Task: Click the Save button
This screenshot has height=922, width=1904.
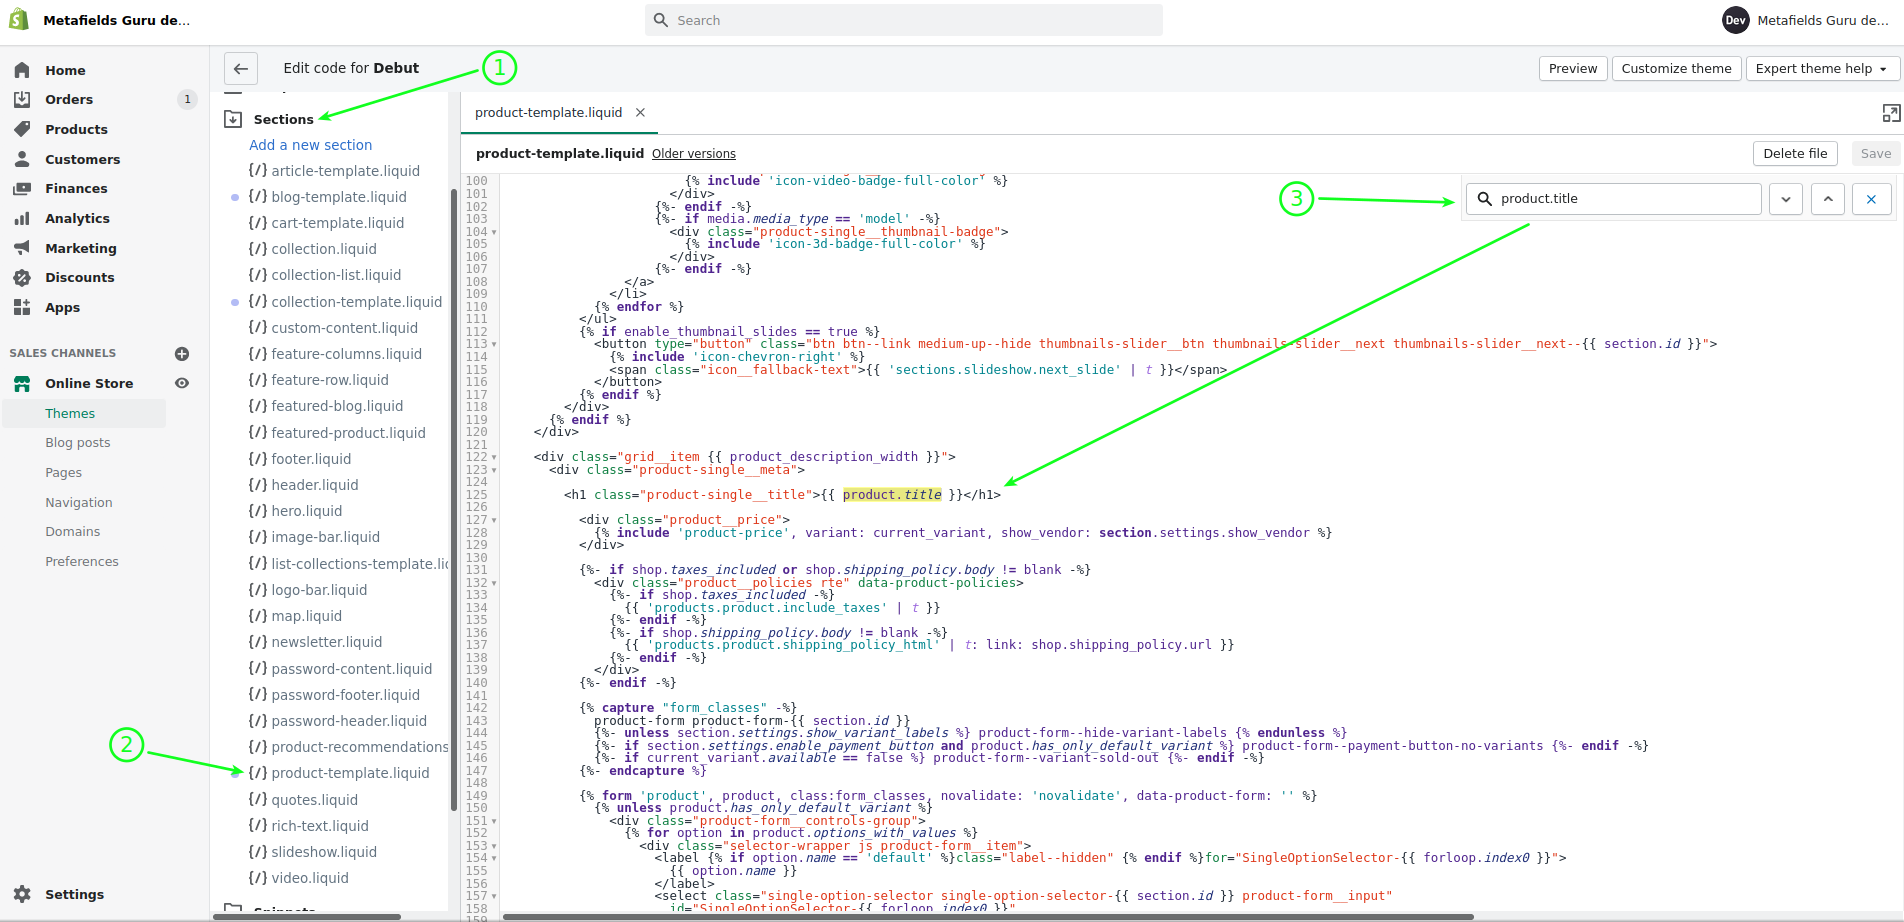Action: tap(1876, 153)
